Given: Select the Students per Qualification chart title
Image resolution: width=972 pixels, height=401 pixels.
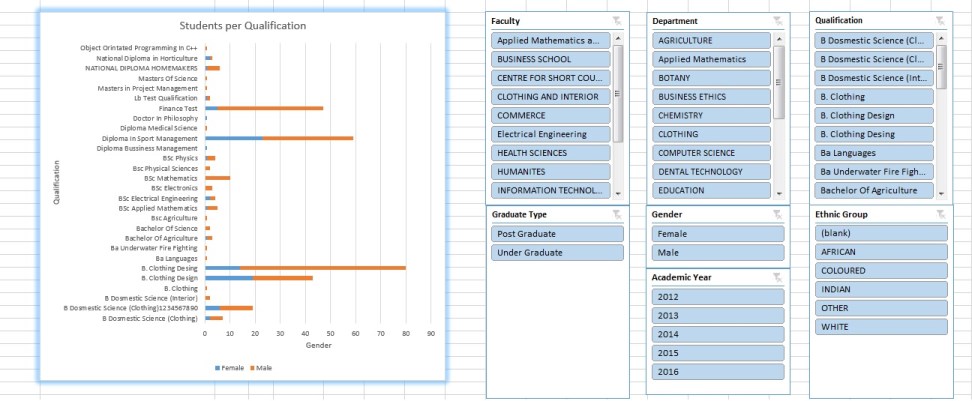Looking at the screenshot, I should (243, 26).
